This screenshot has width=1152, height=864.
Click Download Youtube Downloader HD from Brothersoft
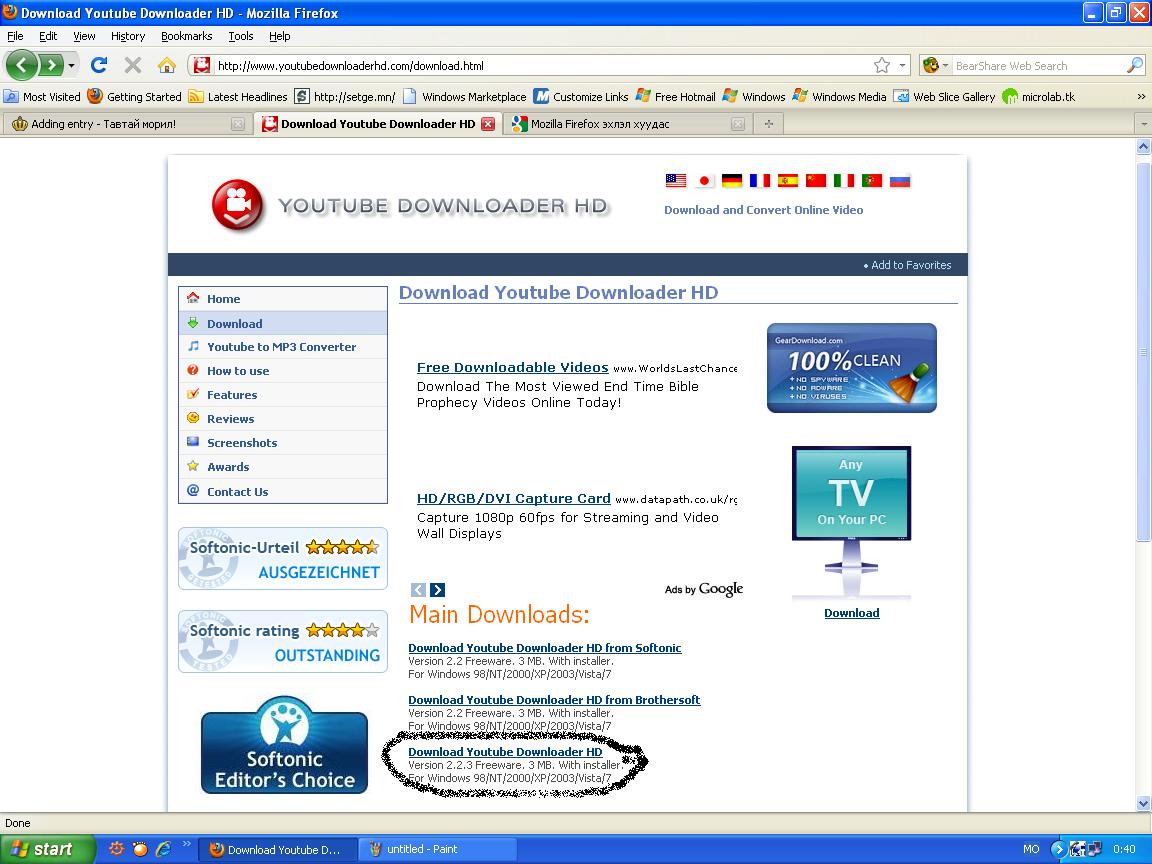coord(554,700)
